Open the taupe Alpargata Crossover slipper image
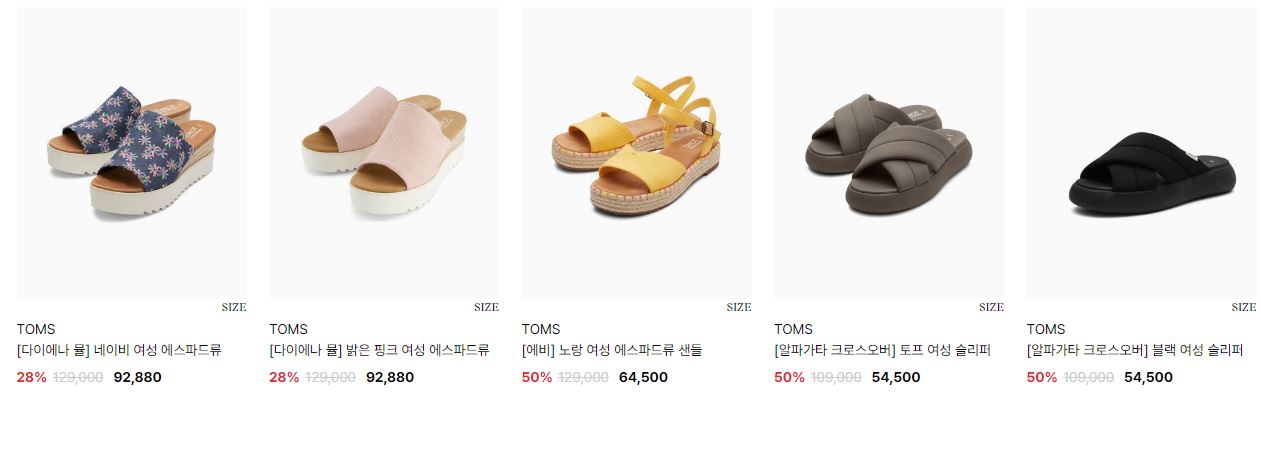The width and height of the screenshot is (1261, 450). click(x=889, y=153)
